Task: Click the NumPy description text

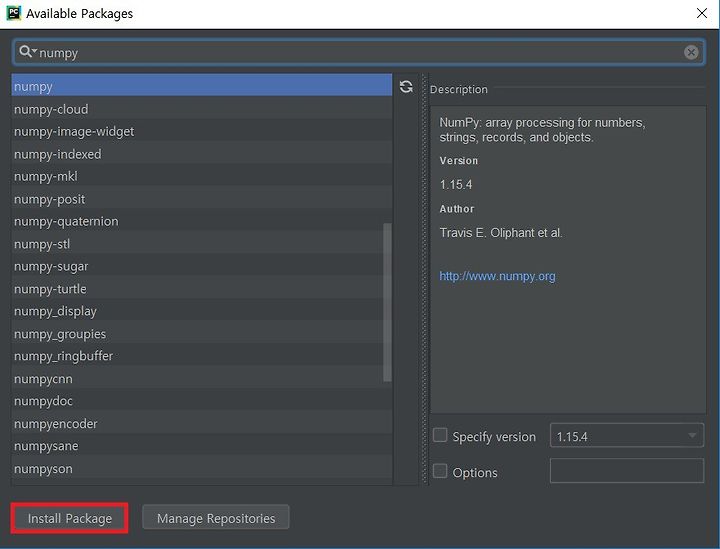Action: [542, 130]
